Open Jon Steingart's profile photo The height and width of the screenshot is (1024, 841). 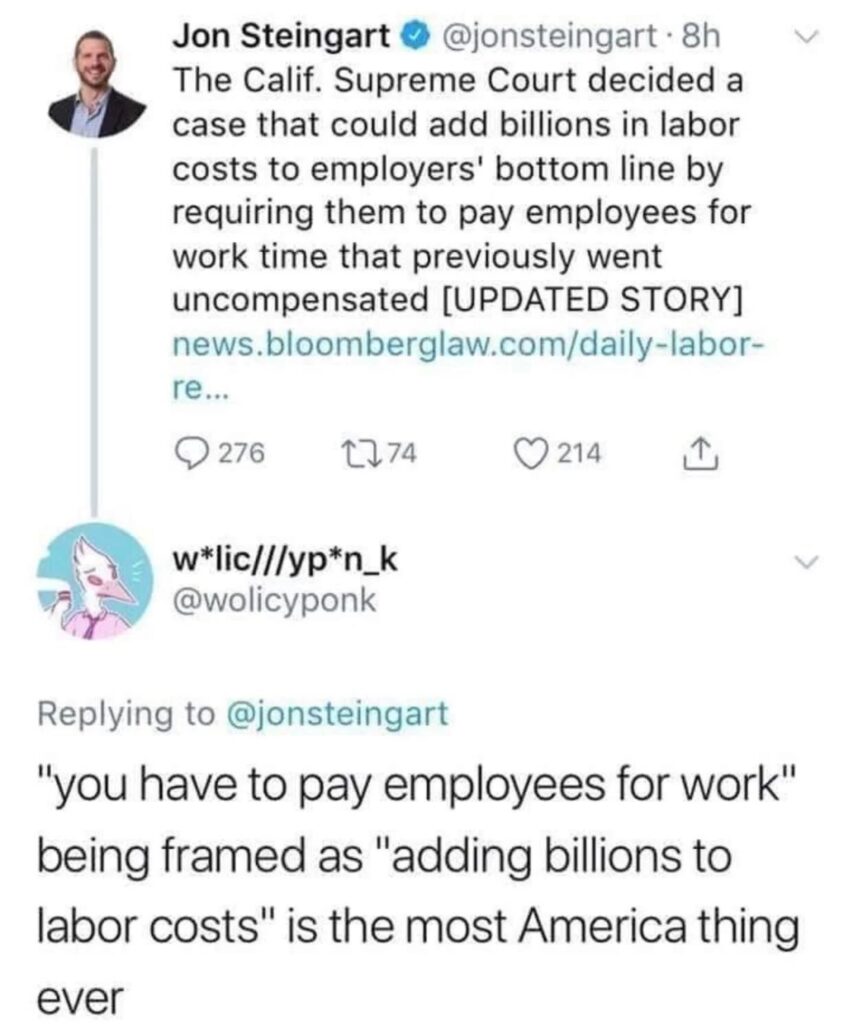tap(97, 85)
